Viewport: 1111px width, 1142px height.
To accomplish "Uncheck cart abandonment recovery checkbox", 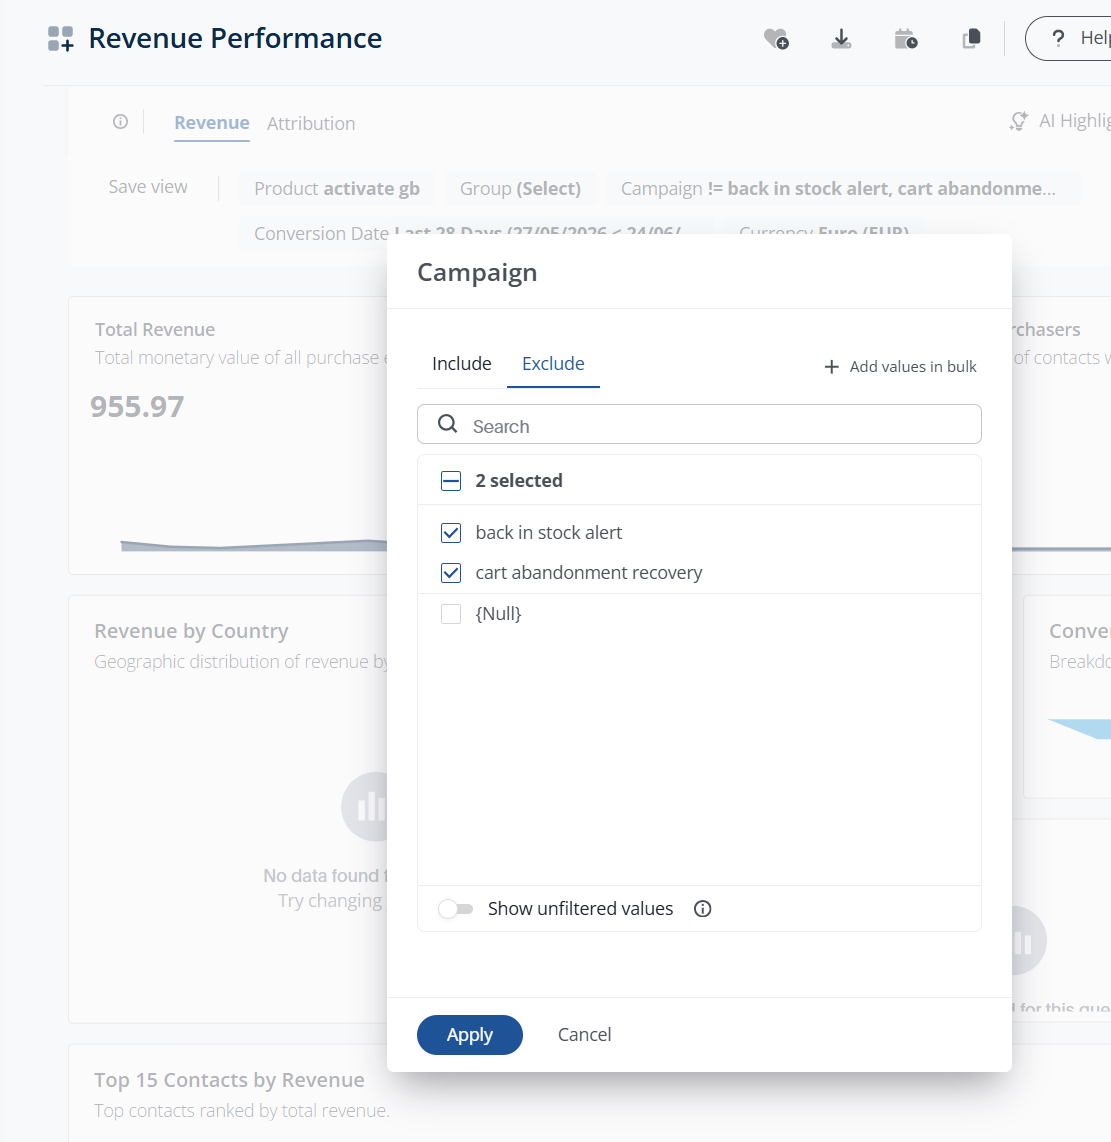I will point(451,573).
